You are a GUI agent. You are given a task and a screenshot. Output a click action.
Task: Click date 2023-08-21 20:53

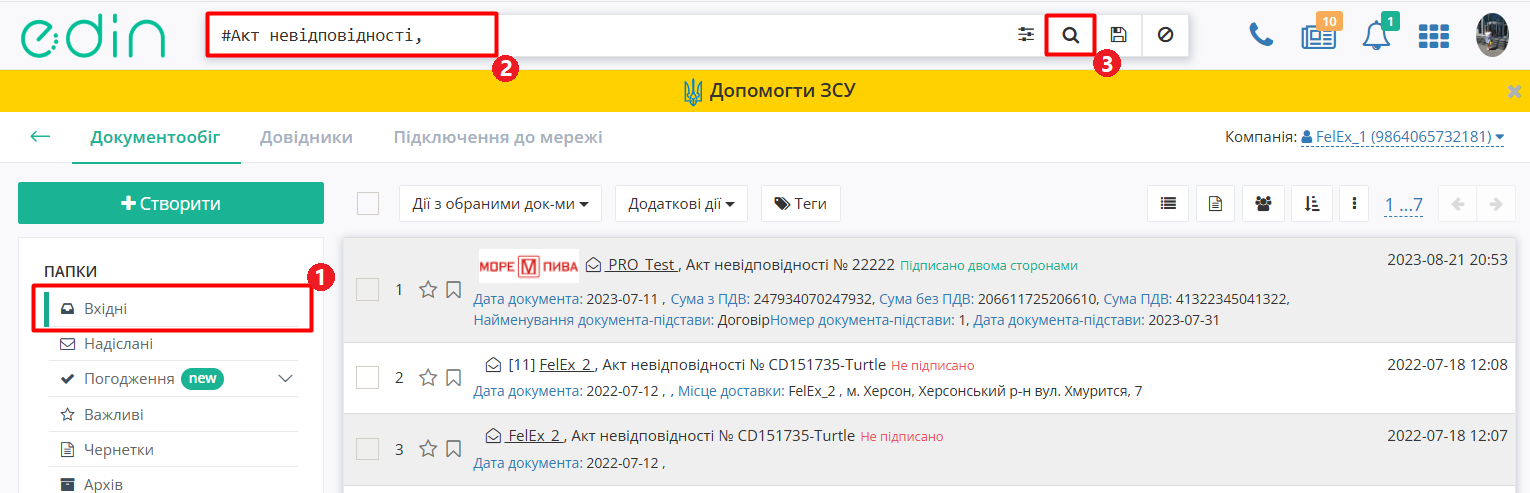click(1447, 259)
